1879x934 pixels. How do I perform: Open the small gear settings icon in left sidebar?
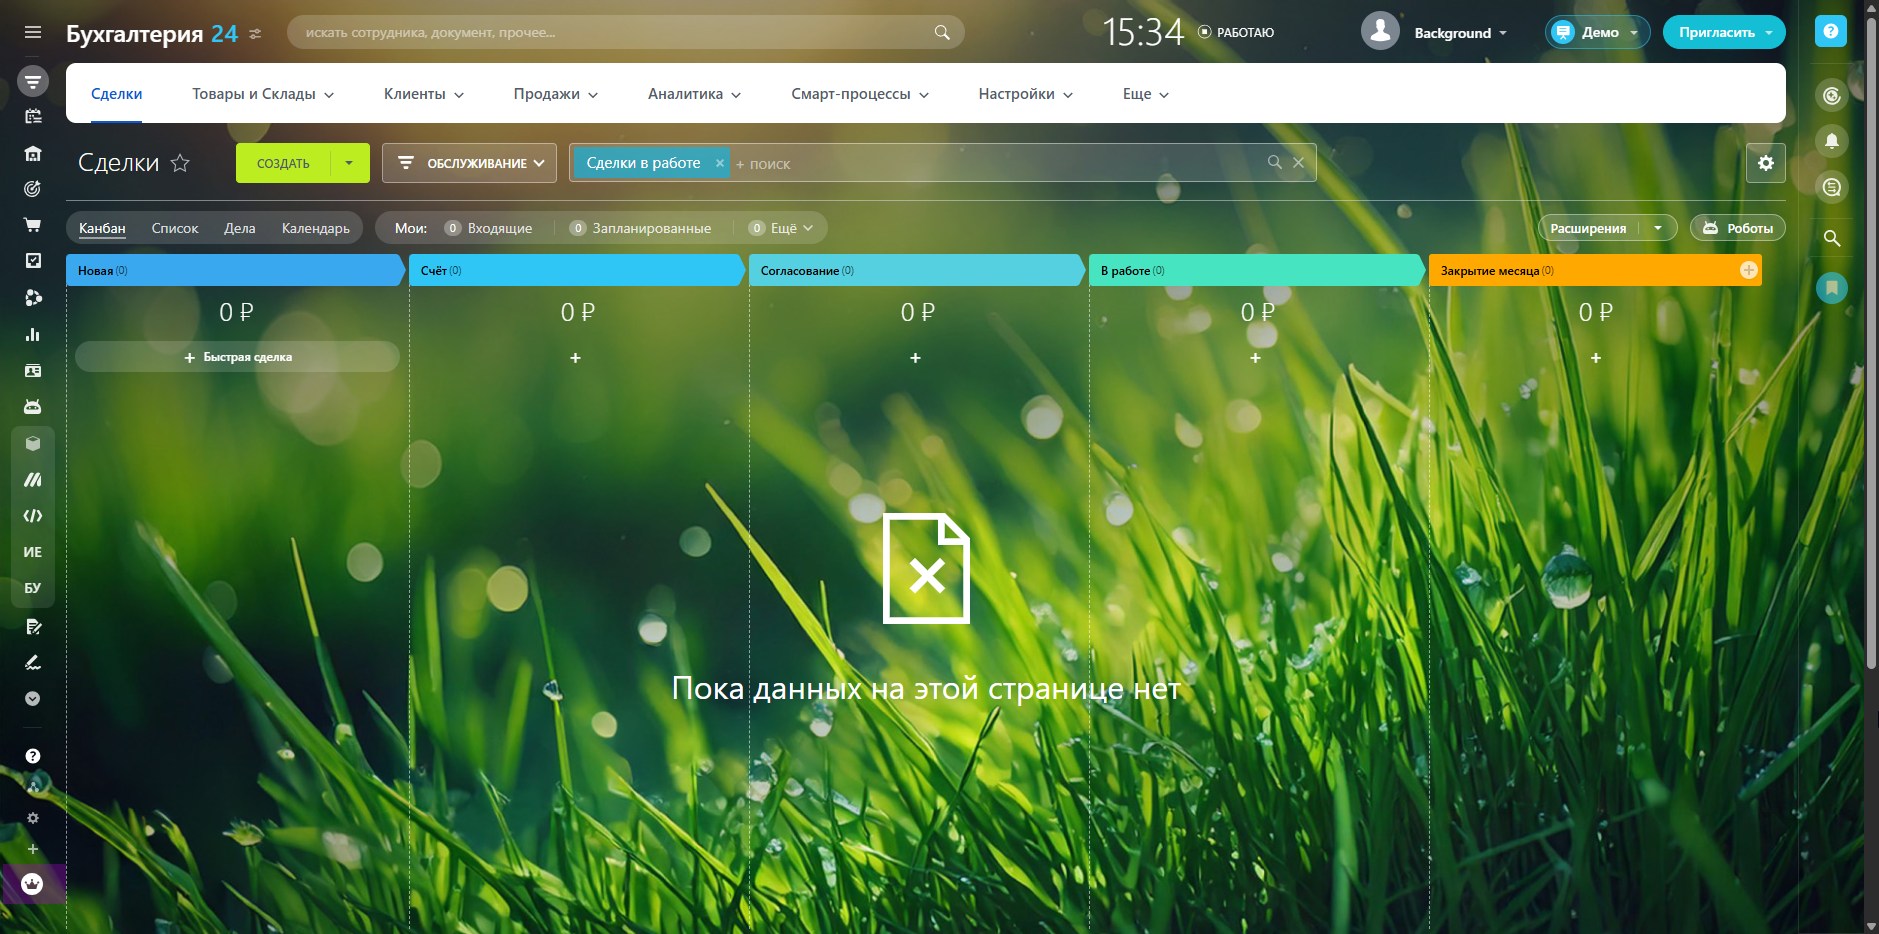click(x=33, y=818)
